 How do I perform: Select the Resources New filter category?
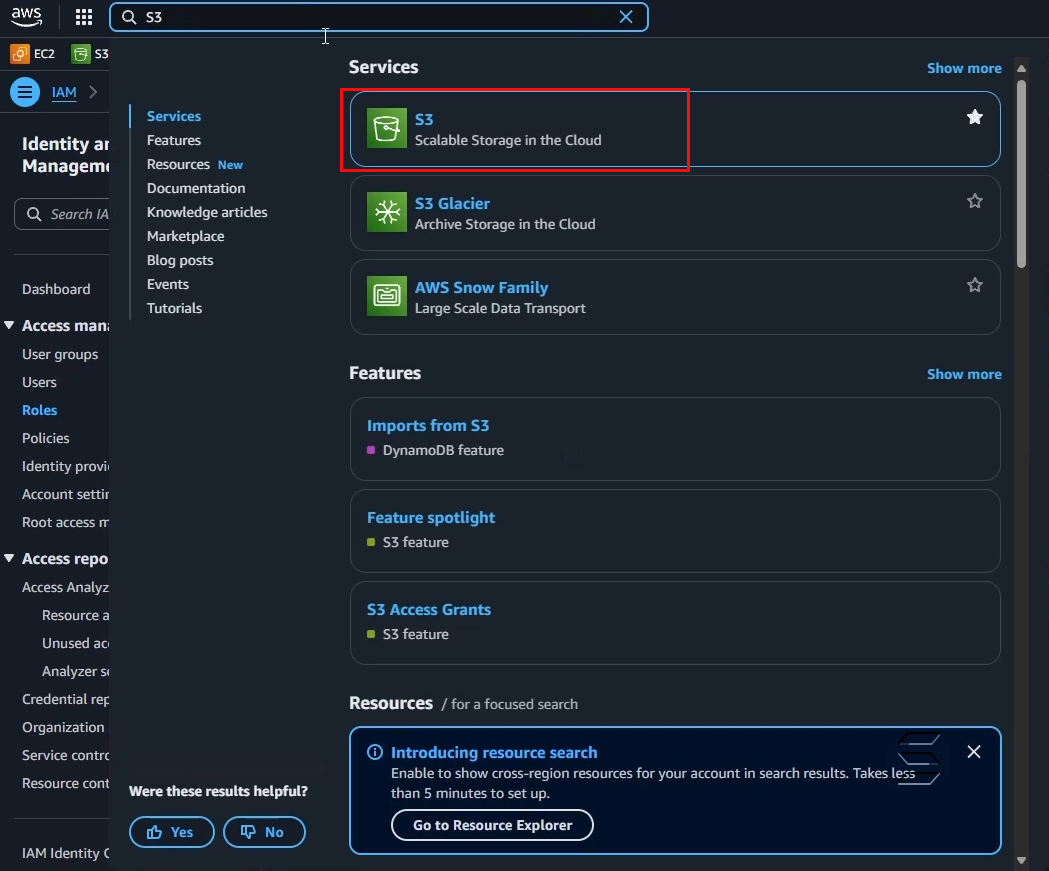tap(195, 165)
